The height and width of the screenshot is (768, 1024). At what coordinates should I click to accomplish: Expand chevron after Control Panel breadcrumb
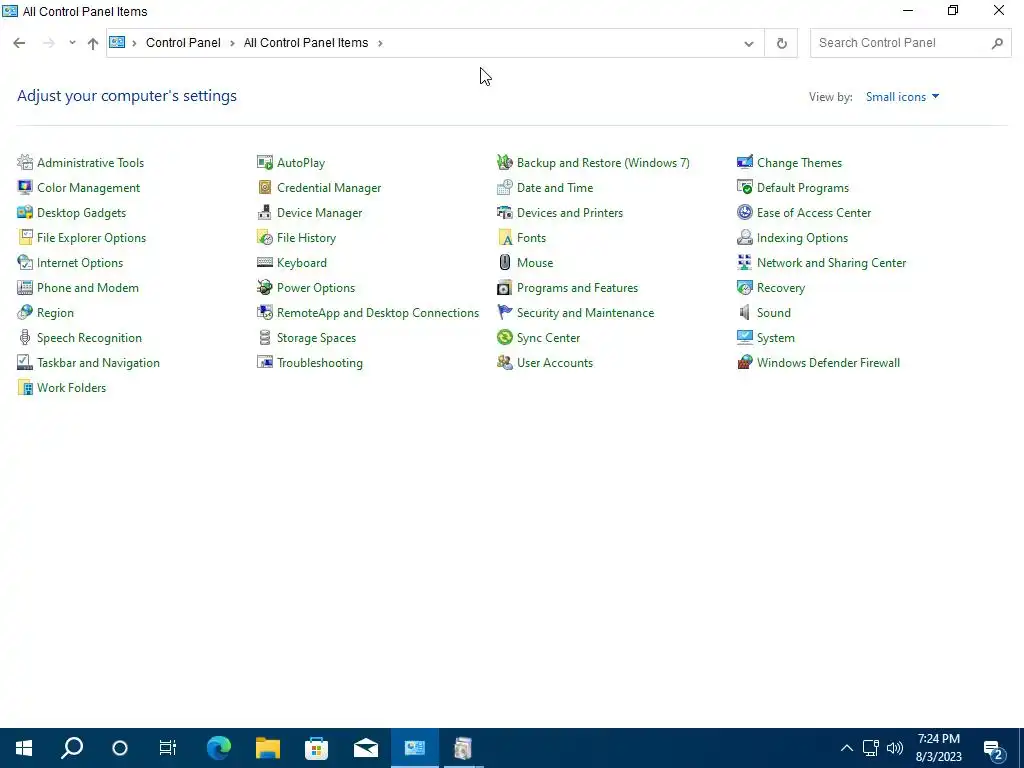[x=232, y=43]
